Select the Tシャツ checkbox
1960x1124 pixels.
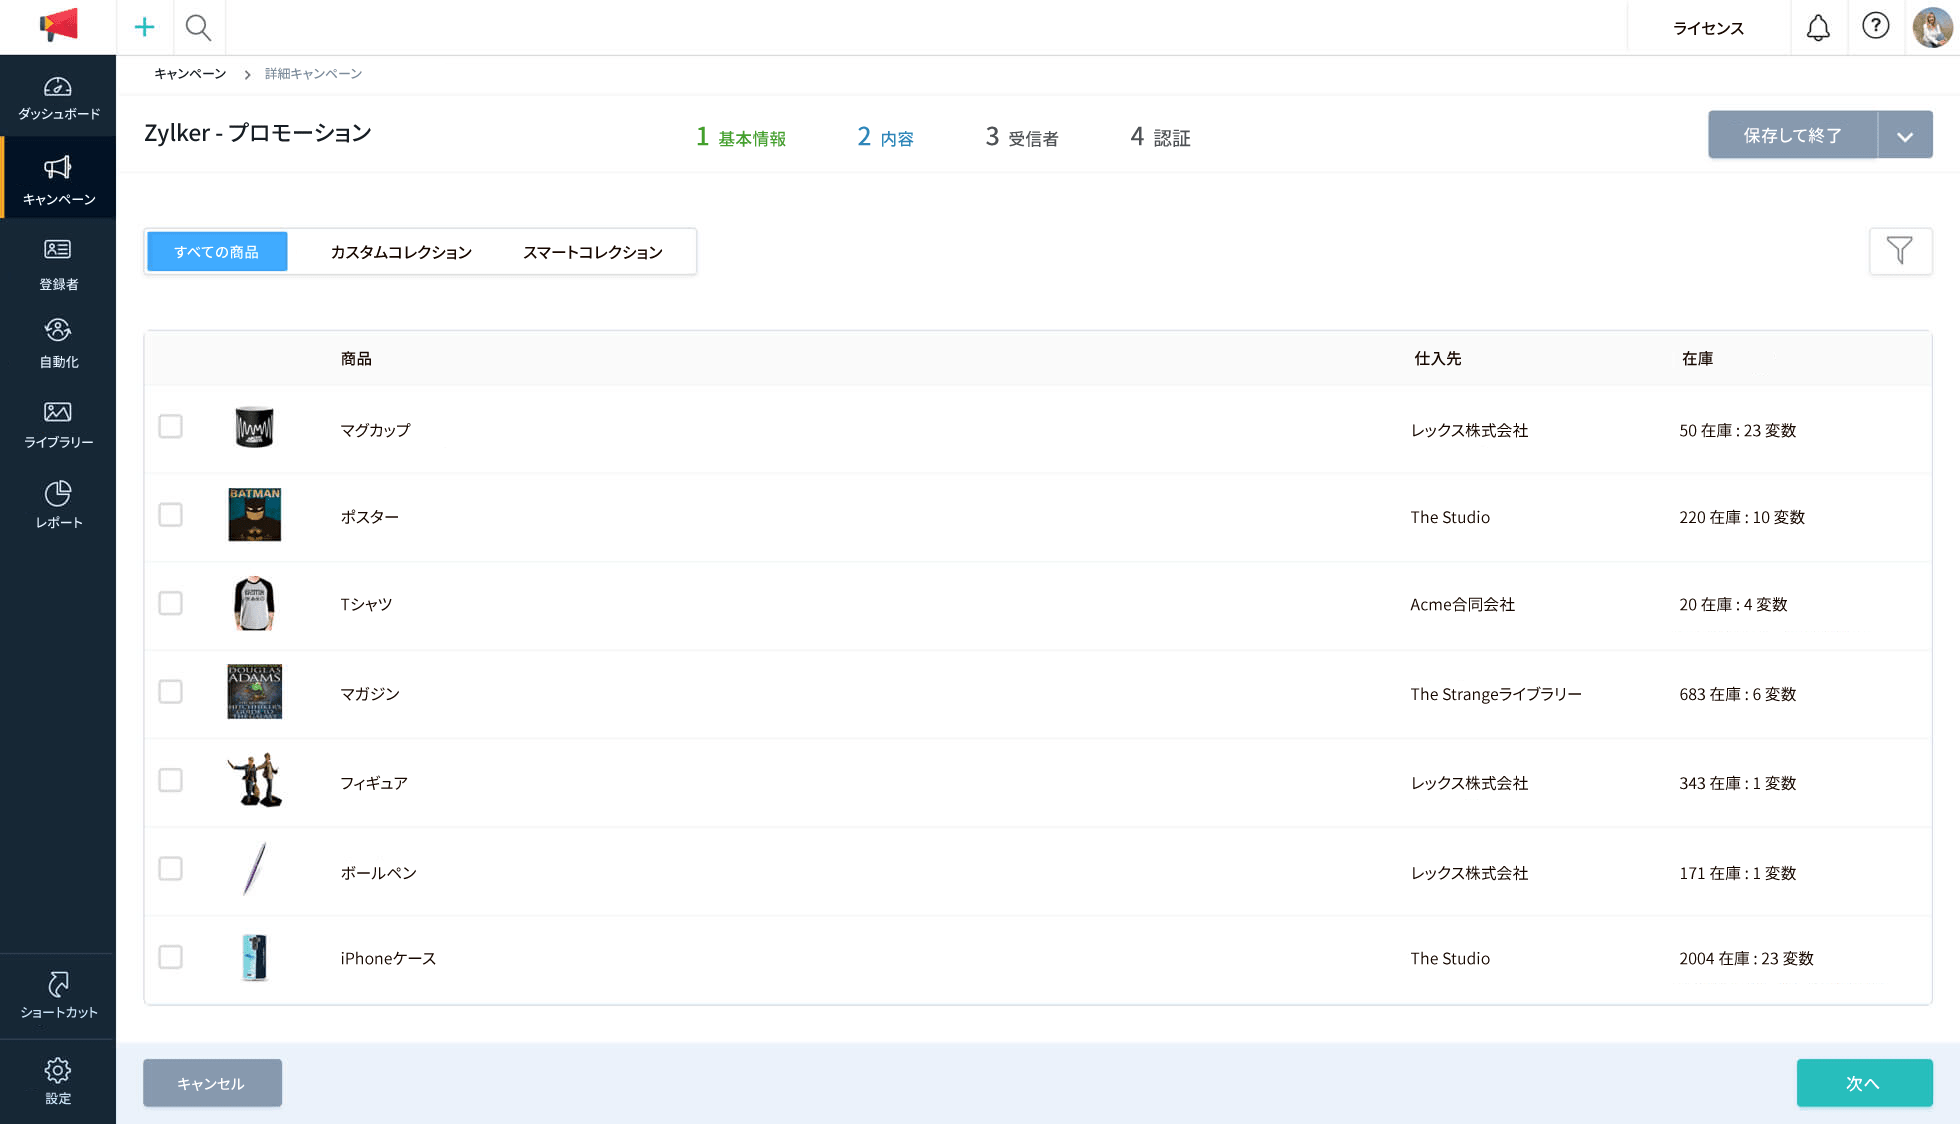tap(171, 603)
